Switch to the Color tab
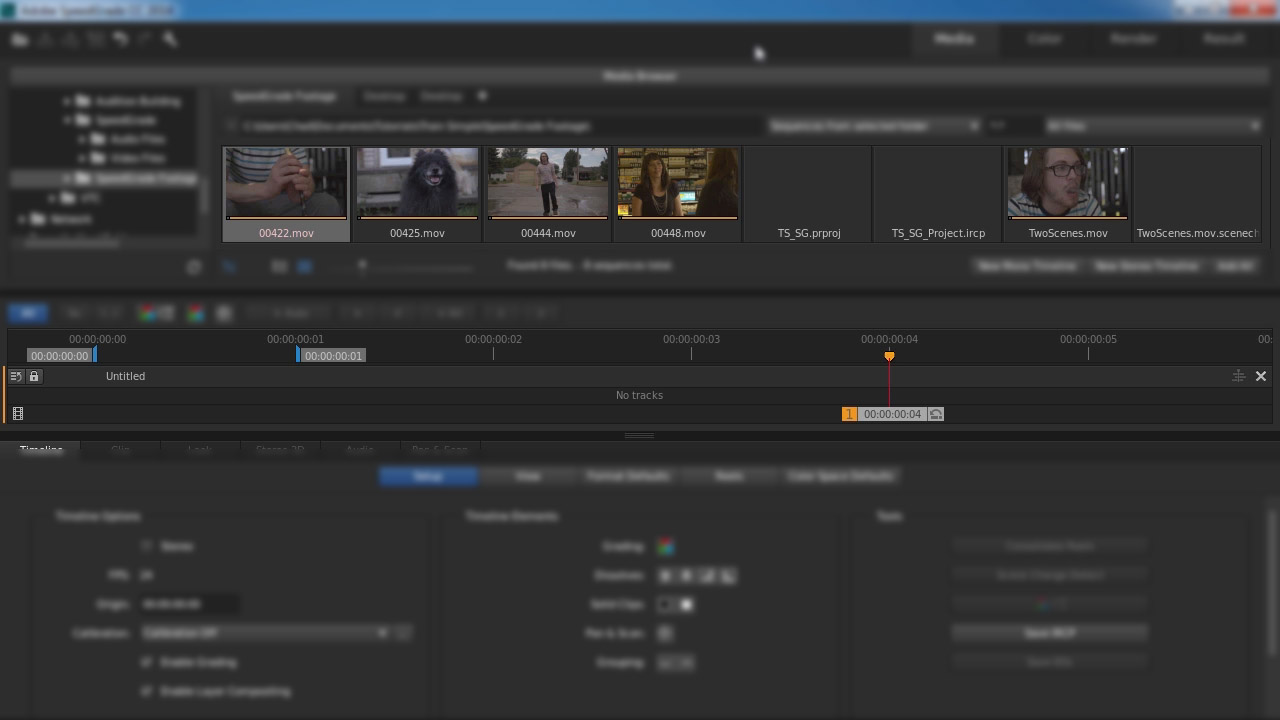1280x720 pixels. [x=1044, y=39]
